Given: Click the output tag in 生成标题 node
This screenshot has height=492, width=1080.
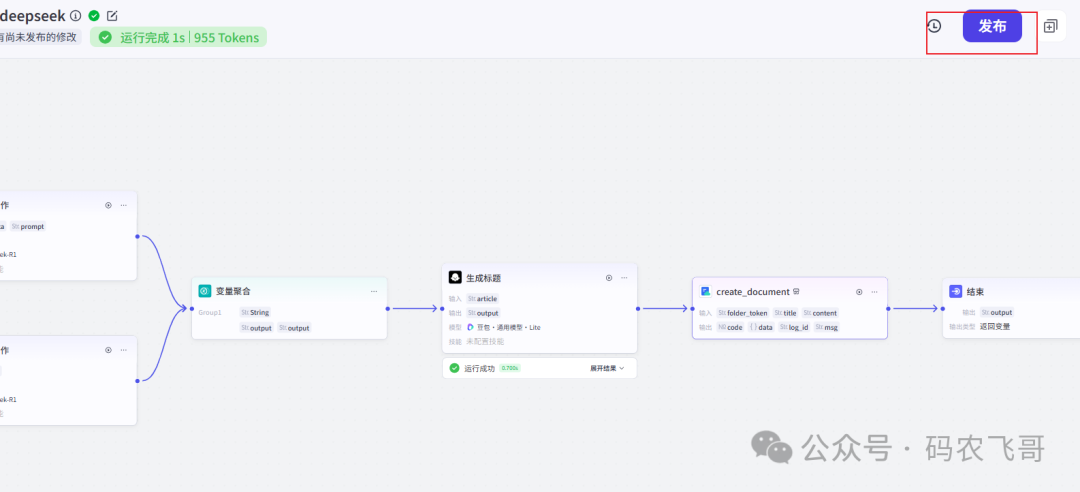Looking at the screenshot, I should pyautogui.click(x=483, y=313).
